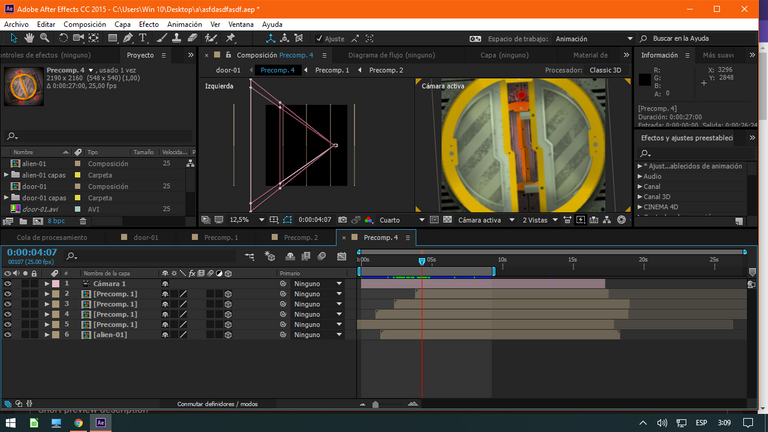Select the Pan Behind anchor point tool
768x432 pixels.
click(94, 38)
